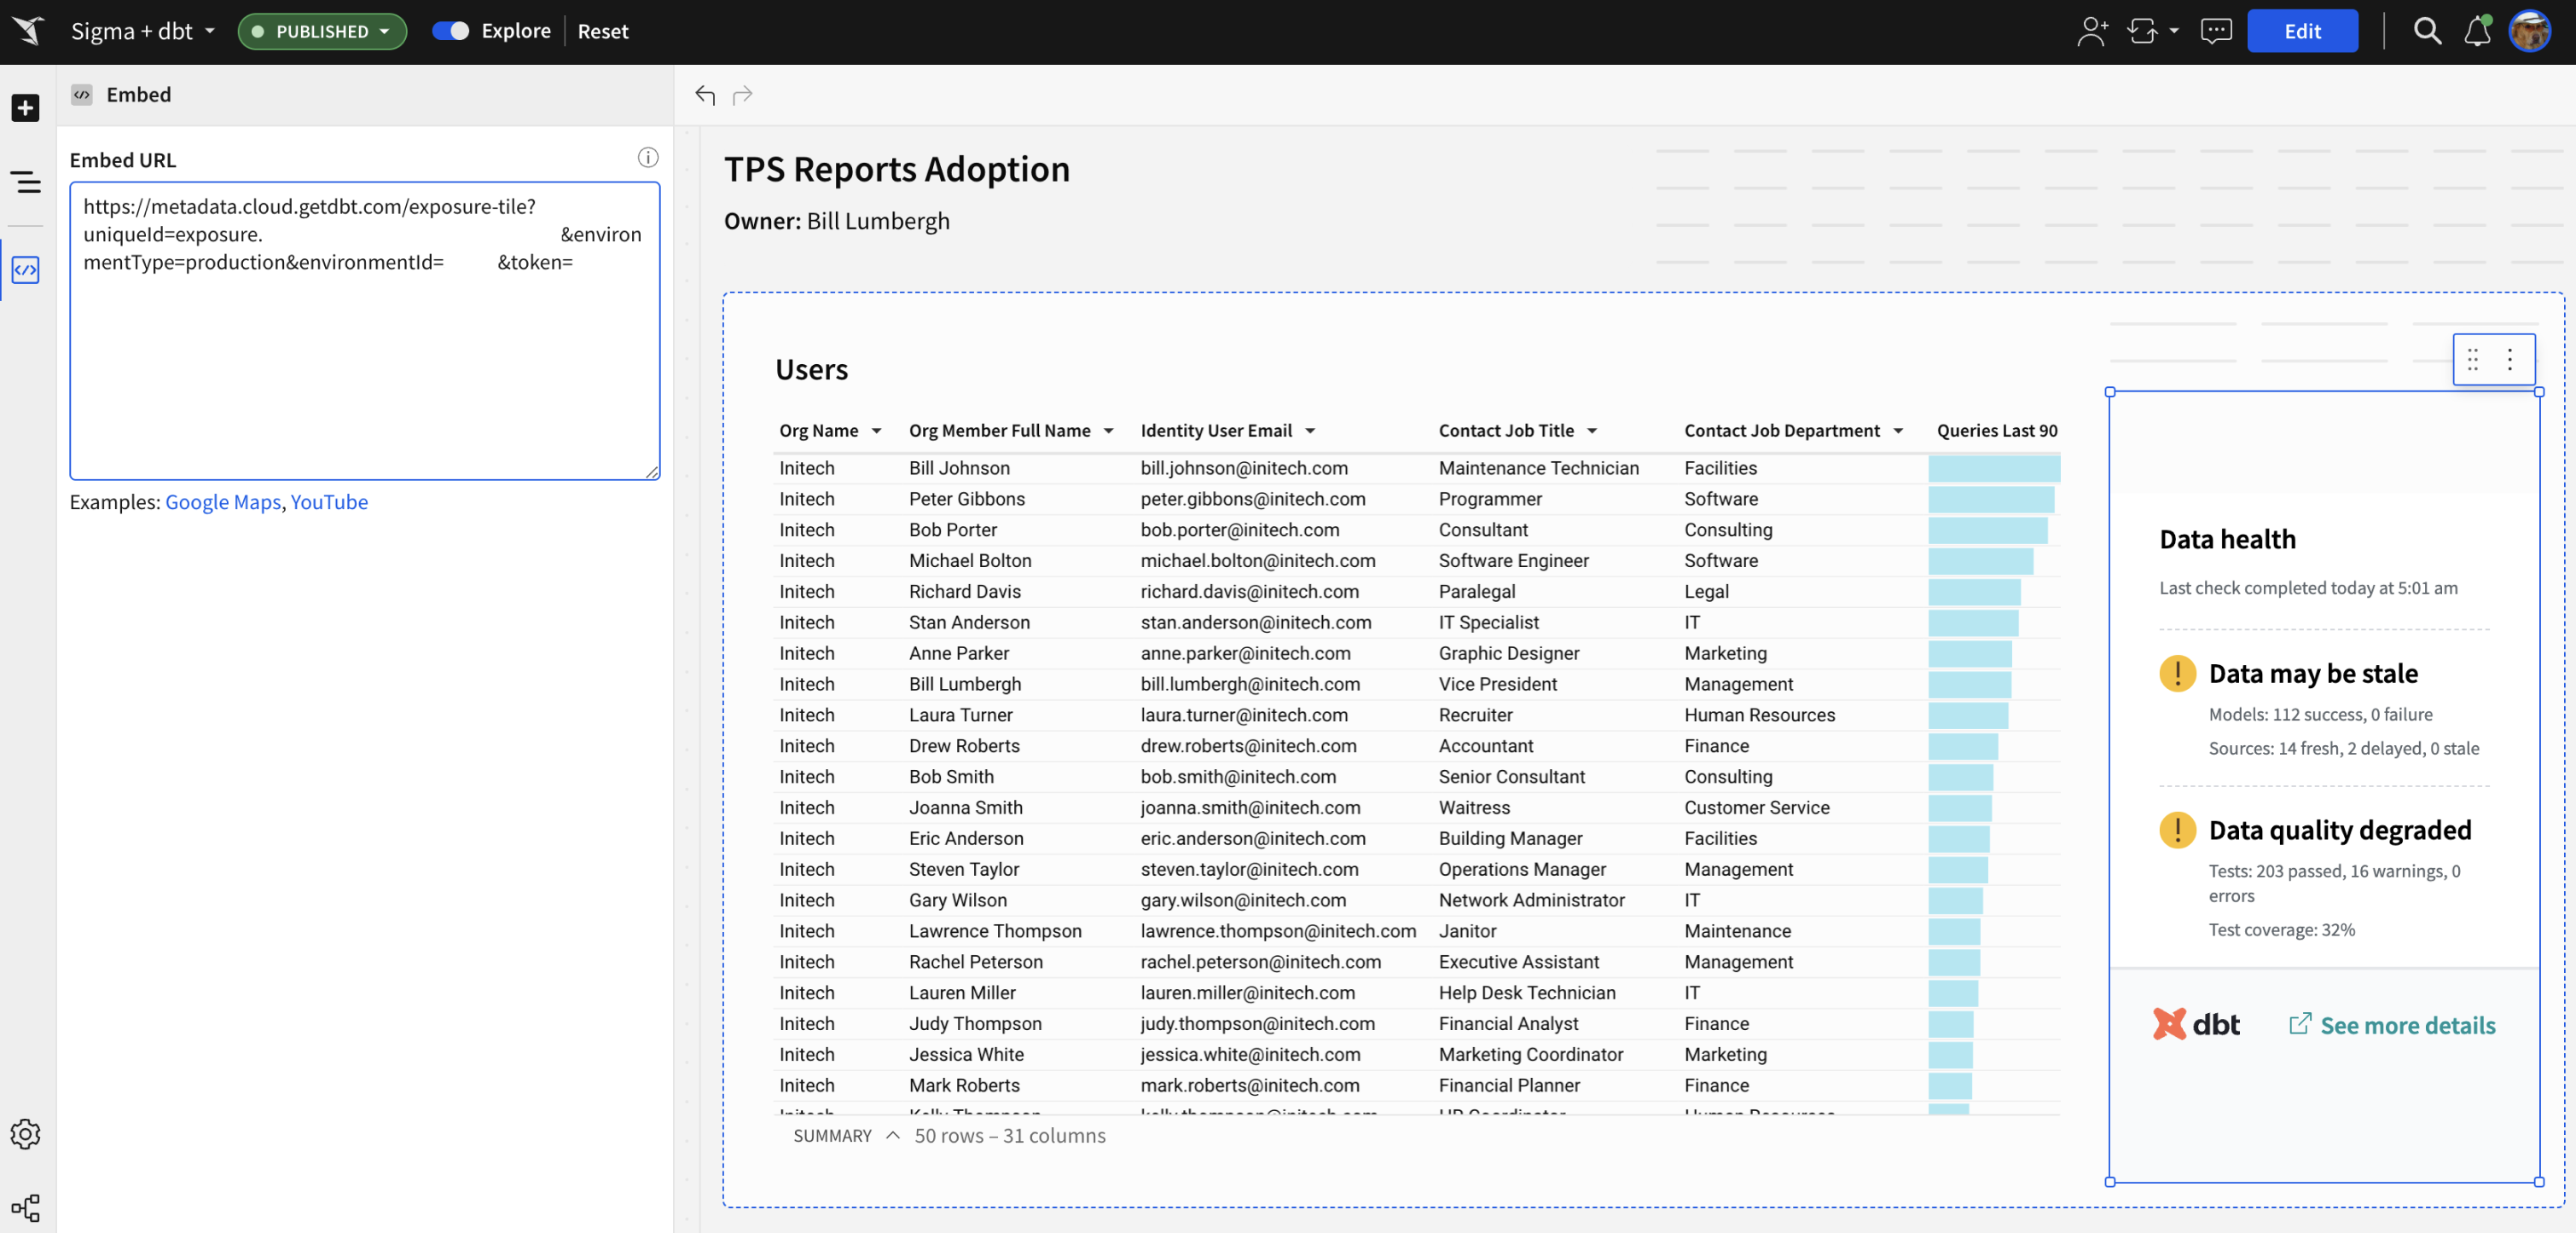The image size is (2576, 1233).
Task: Click Reset in the top bar
Action: [603, 31]
